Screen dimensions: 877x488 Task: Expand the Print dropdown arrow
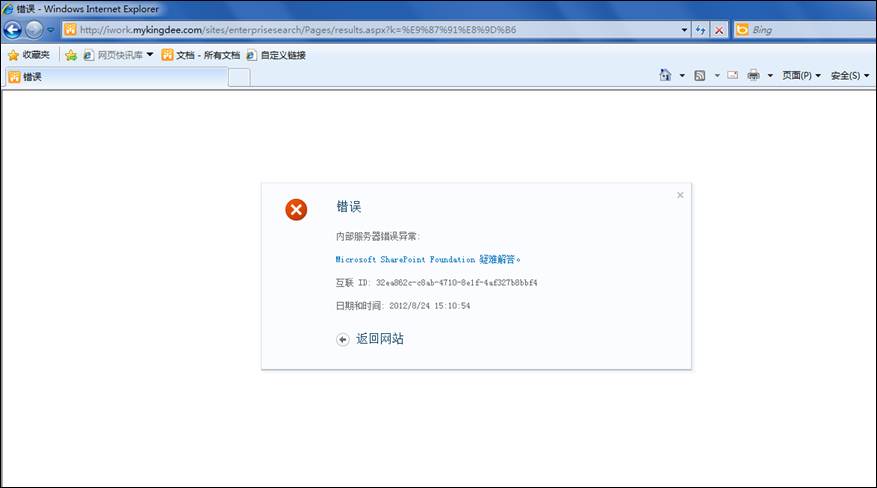[x=770, y=75]
